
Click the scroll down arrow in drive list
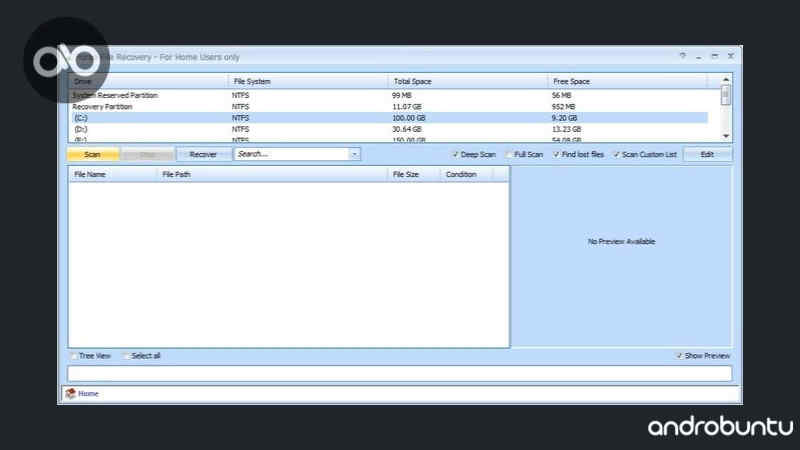click(726, 136)
